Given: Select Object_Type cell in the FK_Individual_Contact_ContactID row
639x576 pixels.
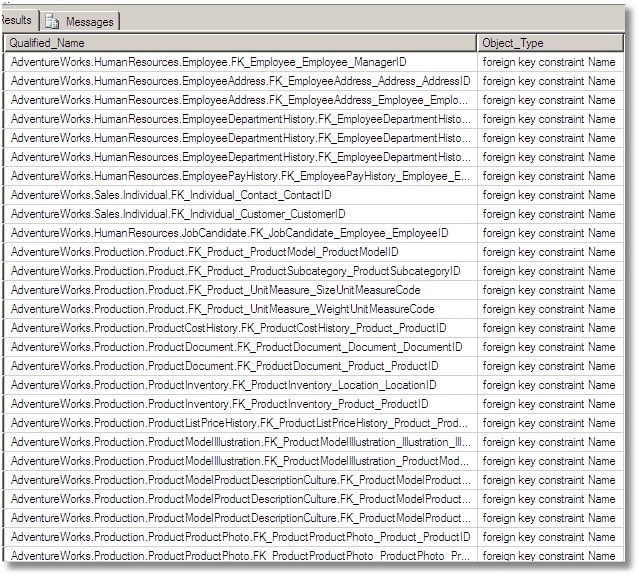Looking at the screenshot, I should (x=550, y=195).
